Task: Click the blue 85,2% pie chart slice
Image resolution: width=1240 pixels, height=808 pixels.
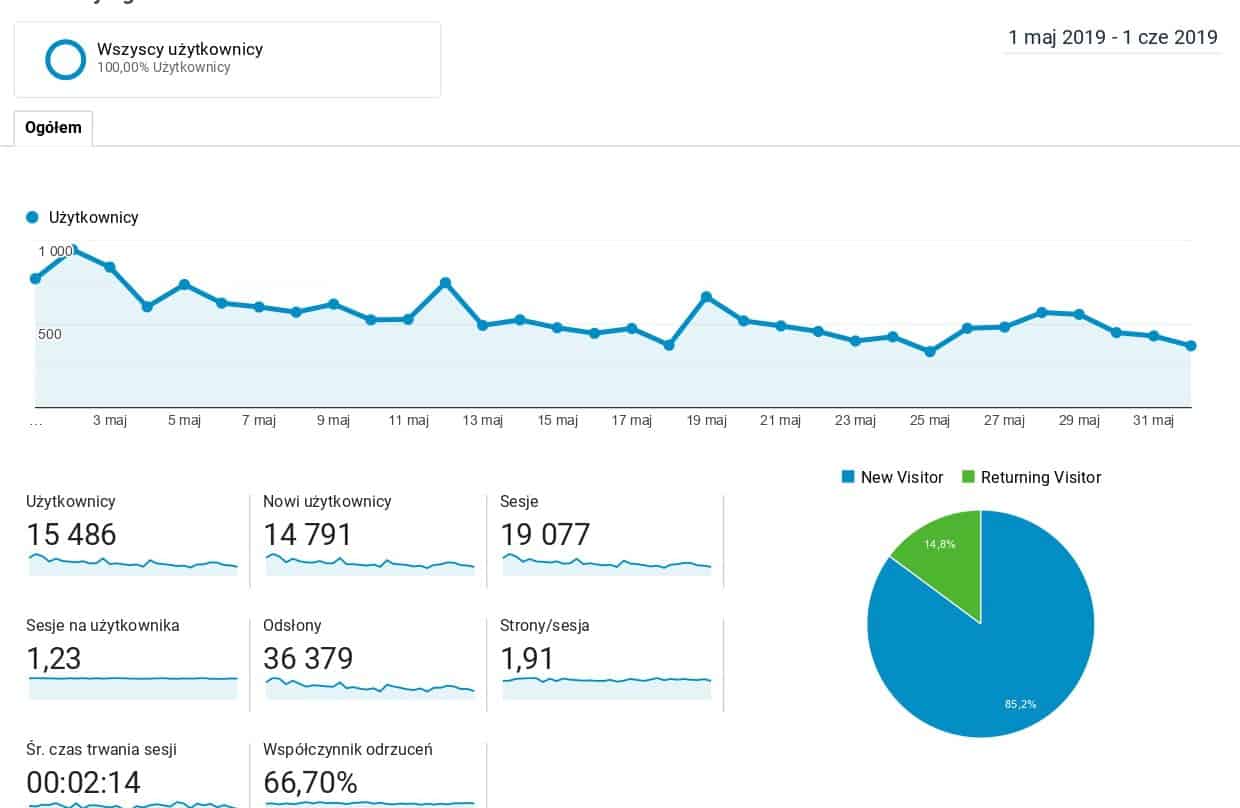Action: (1000, 660)
